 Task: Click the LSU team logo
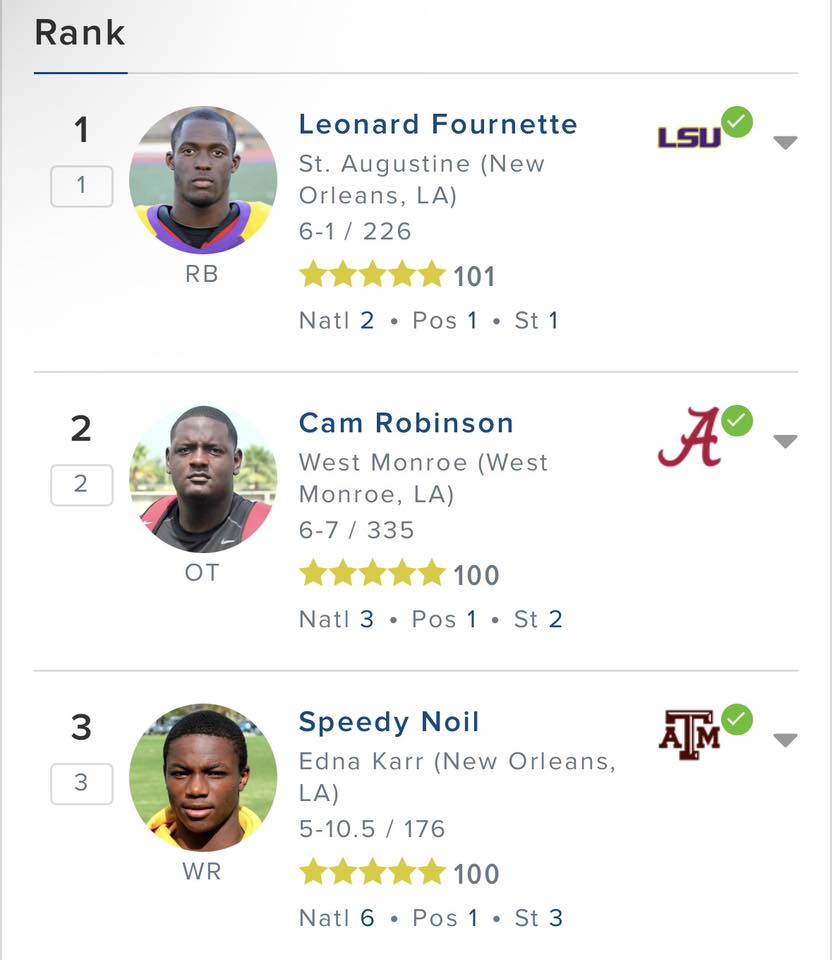(x=689, y=137)
